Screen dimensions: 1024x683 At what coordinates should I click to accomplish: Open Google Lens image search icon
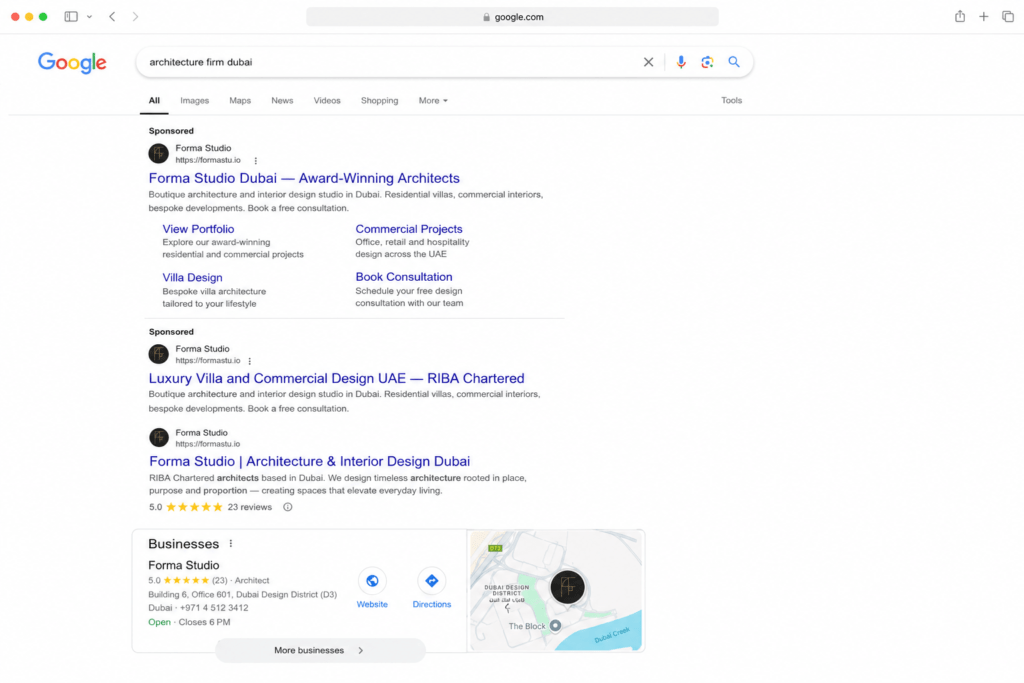pyautogui.click(x=707, y=62)
